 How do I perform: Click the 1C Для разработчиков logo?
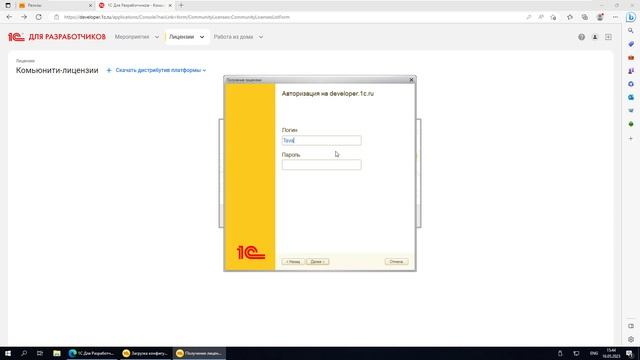point(57,37)
